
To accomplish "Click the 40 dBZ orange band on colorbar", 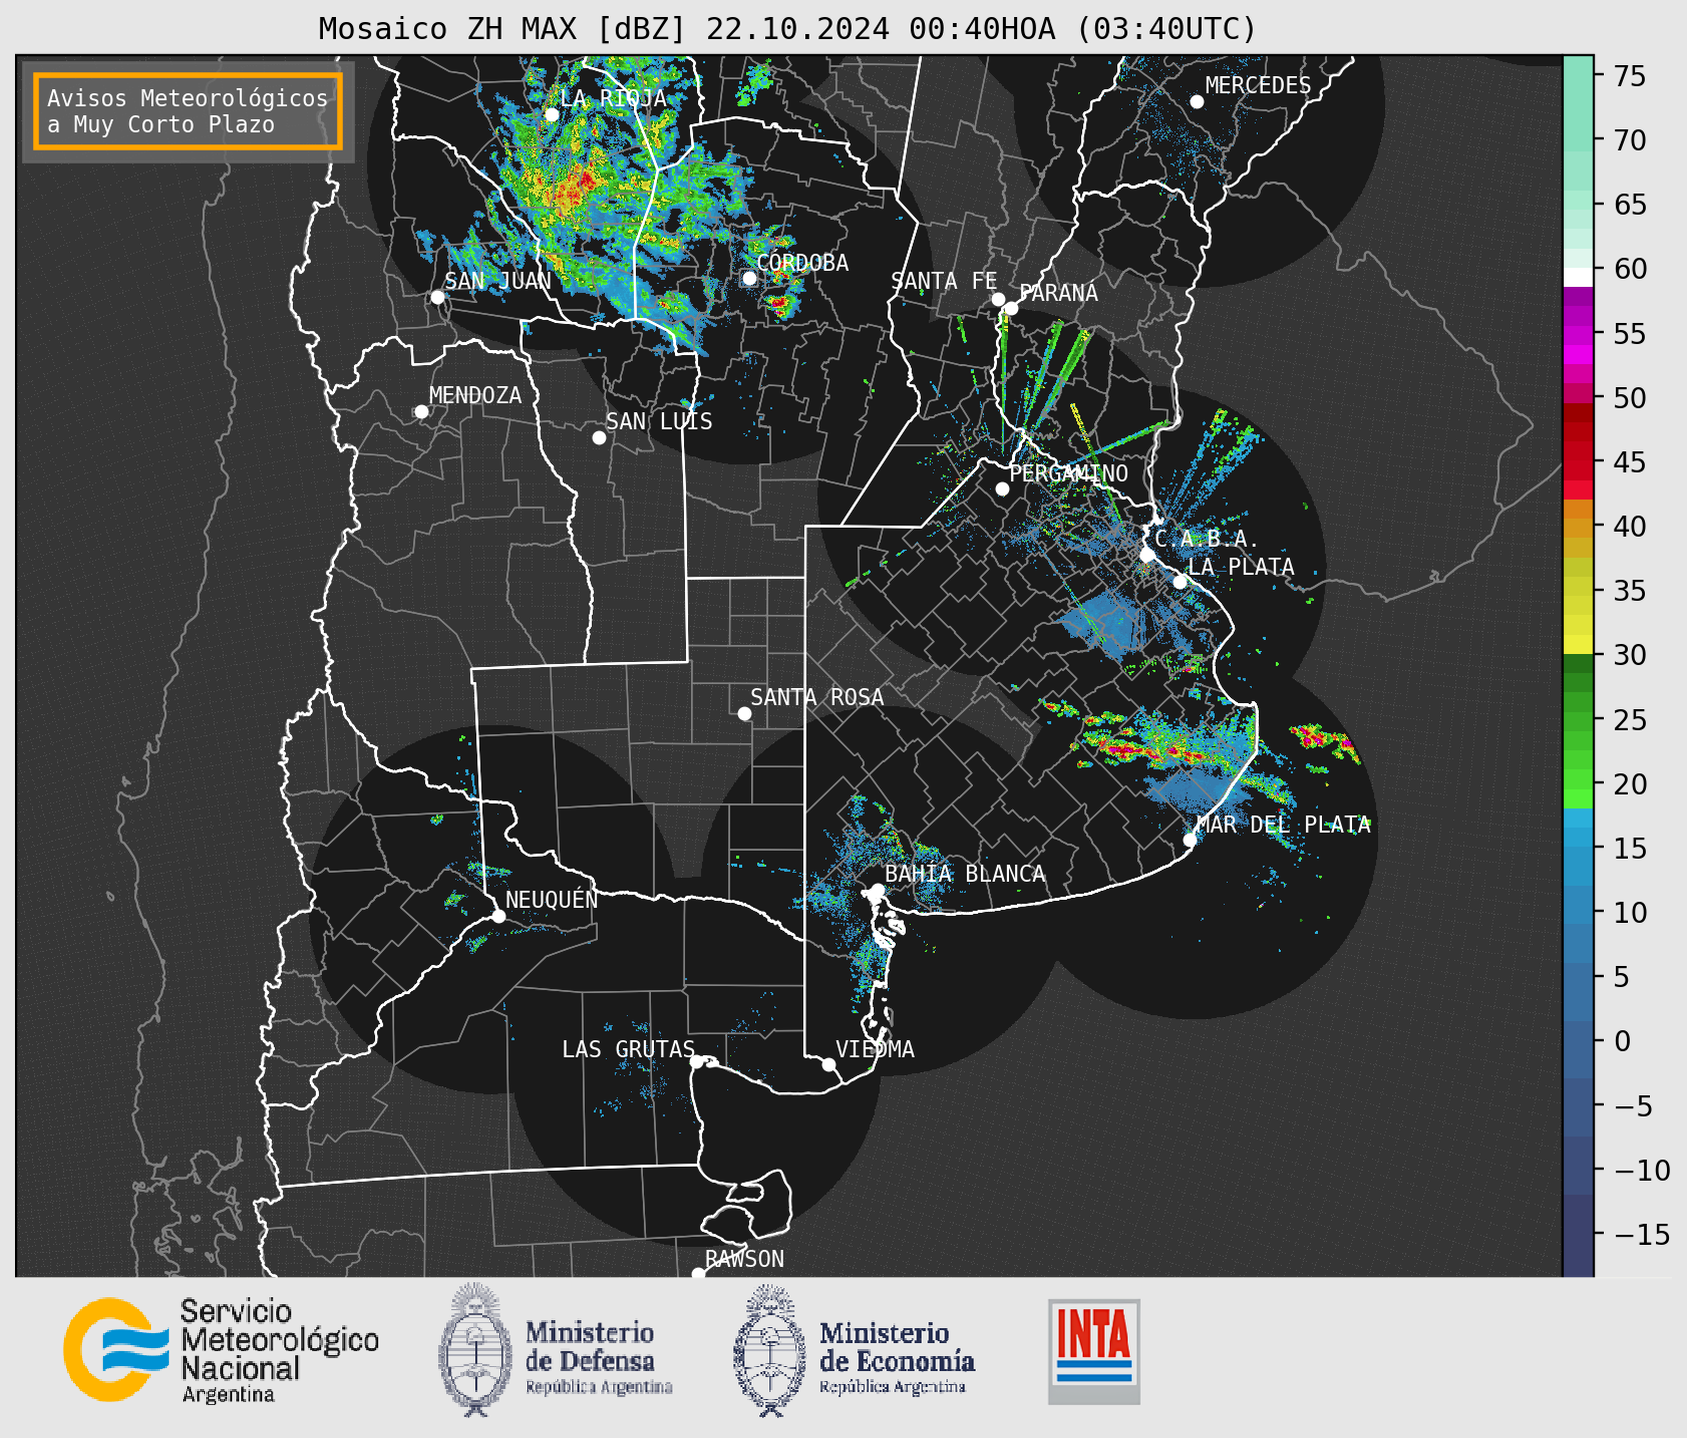I will pos(1578,527).
